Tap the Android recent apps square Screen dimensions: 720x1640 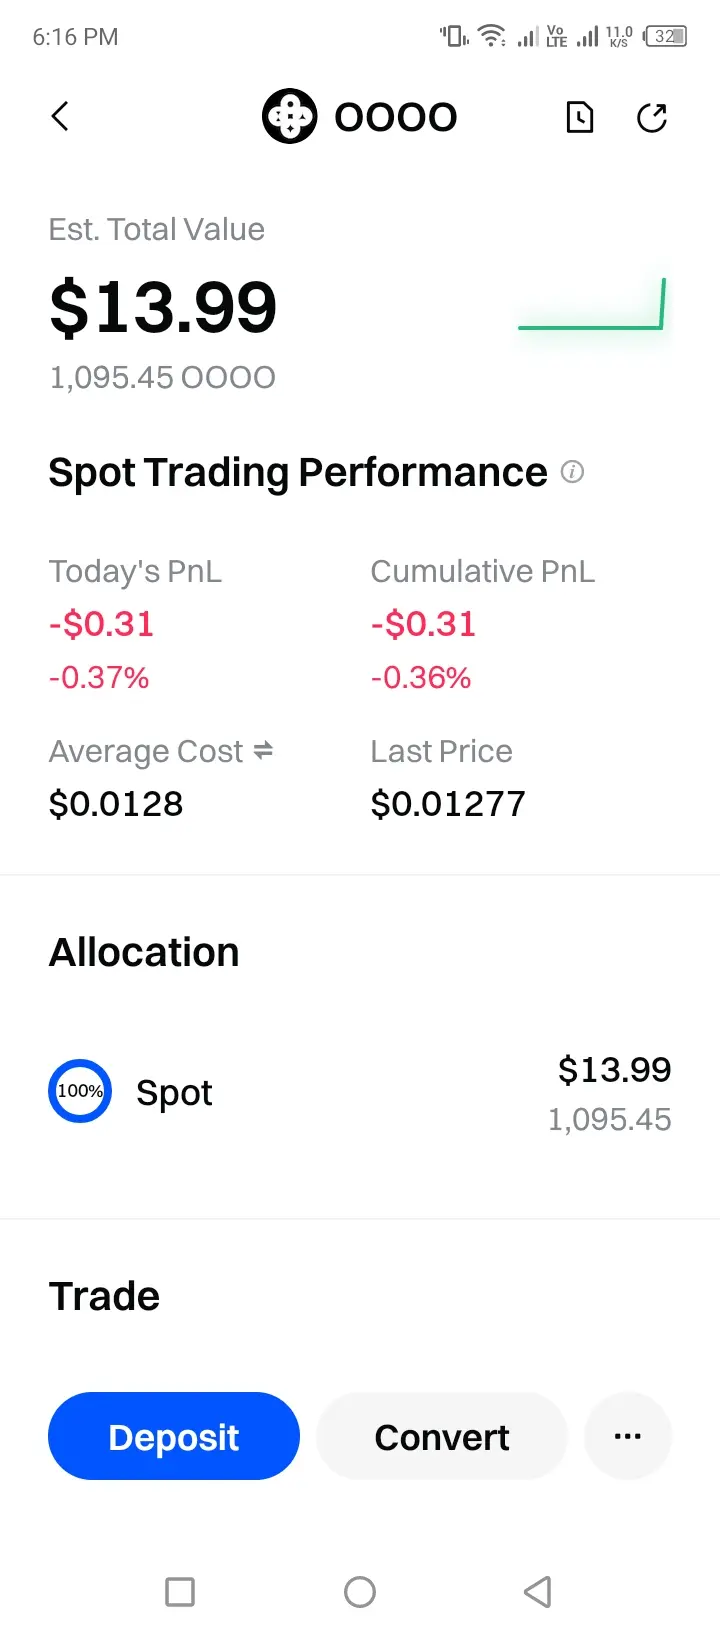coord(180,1591)
